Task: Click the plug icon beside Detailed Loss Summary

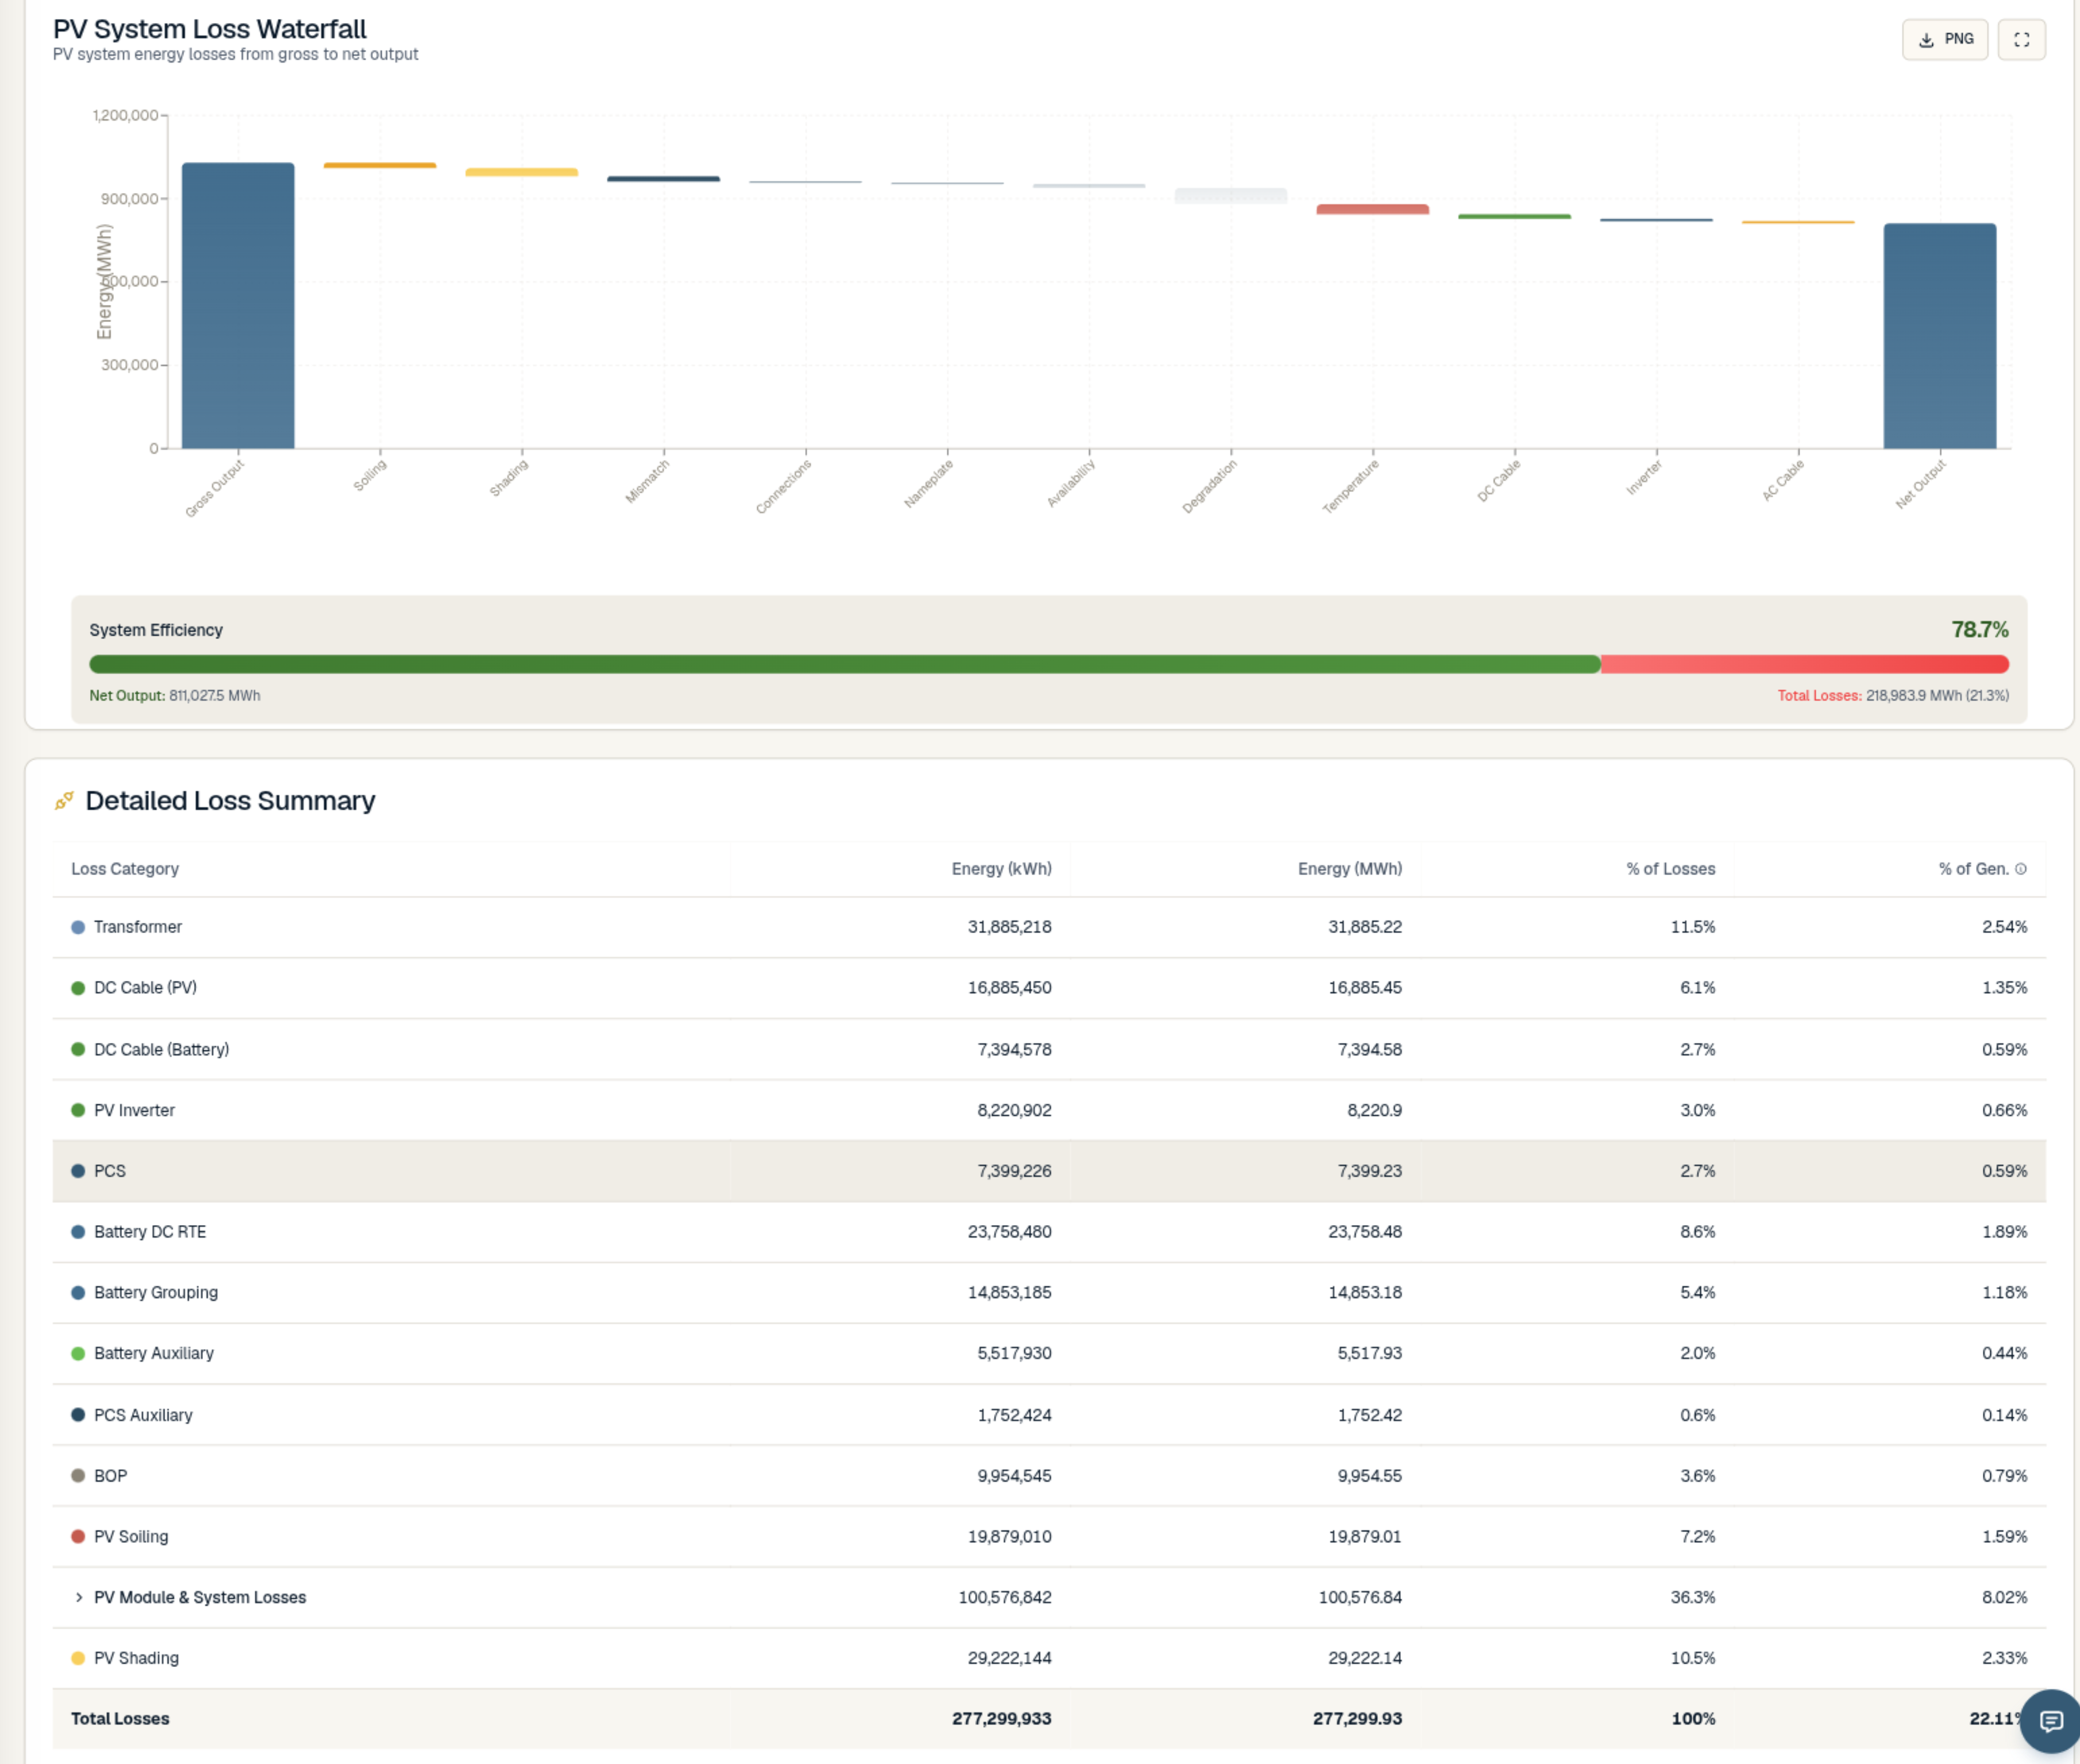Action: click(x=64, y=801)
